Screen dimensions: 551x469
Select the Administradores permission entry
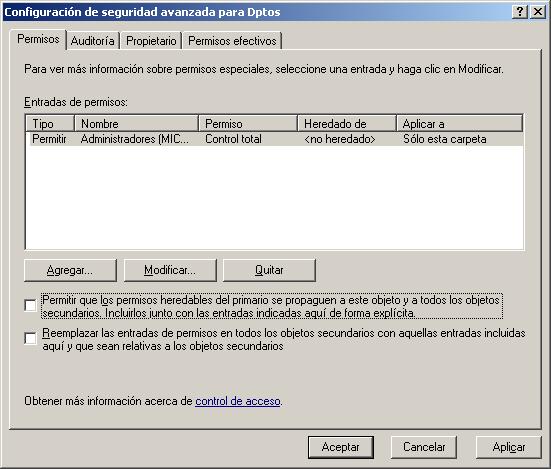coord(274,139)
